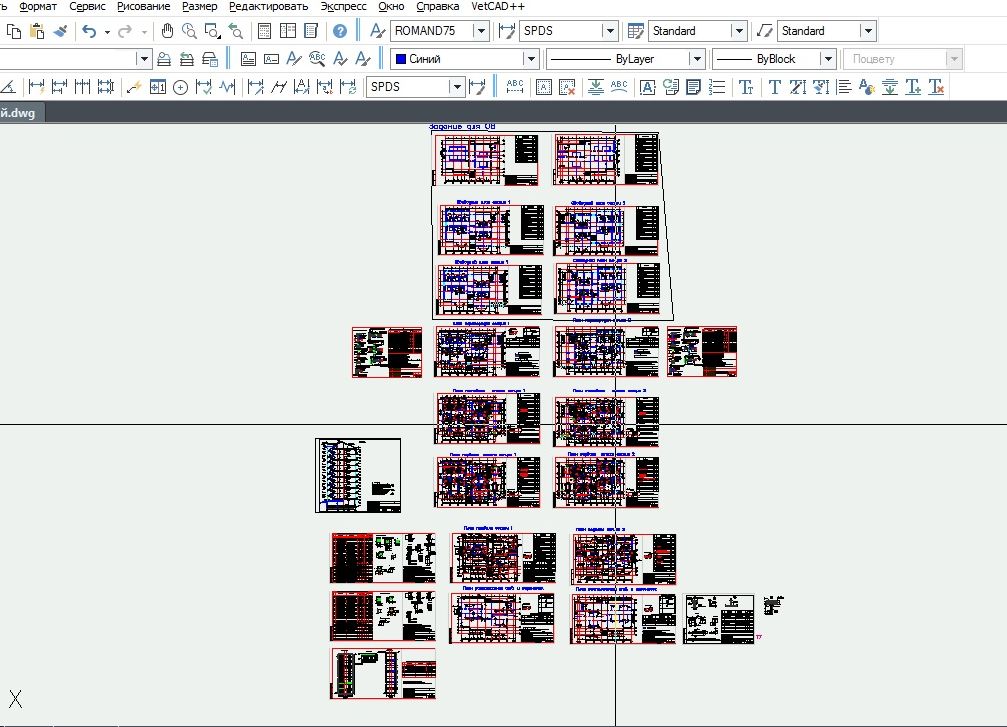
Task: Open the SPDS dropdown in the dimension toolbar
Action: pos(456,87)
